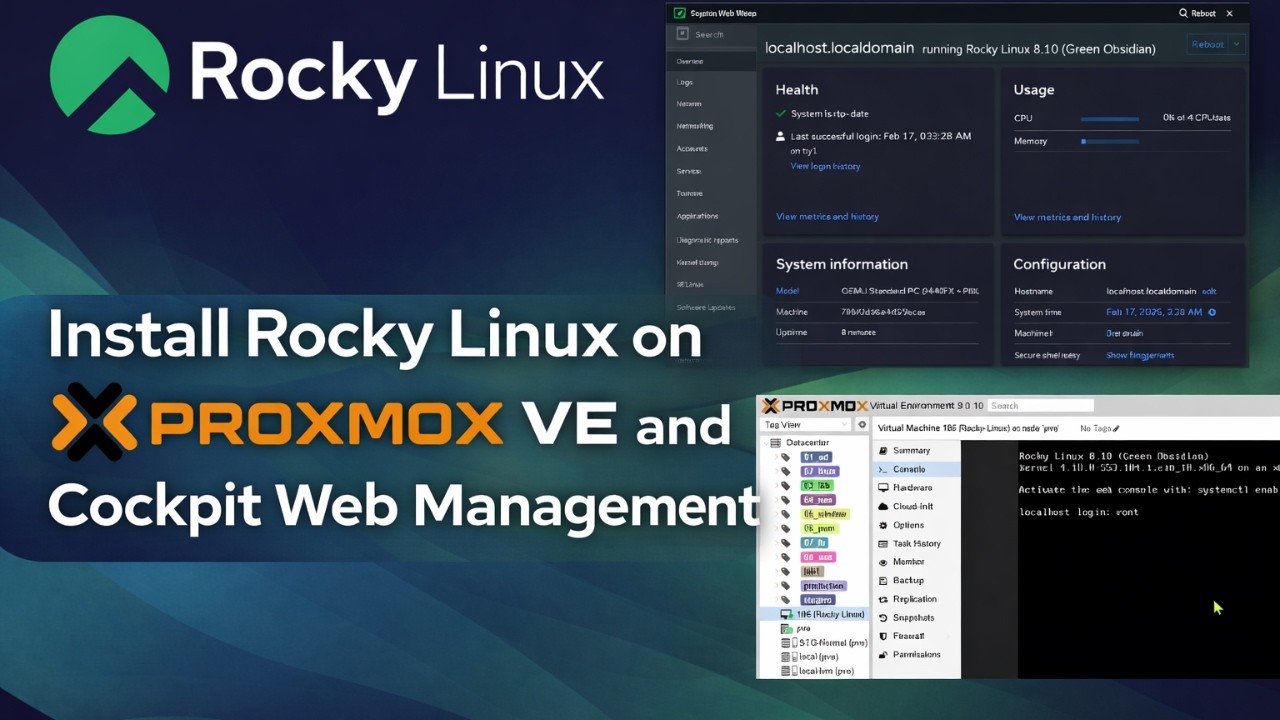Open the Task History list icon tab
The height and width of the screenshot is (720, 1280).
883,544
